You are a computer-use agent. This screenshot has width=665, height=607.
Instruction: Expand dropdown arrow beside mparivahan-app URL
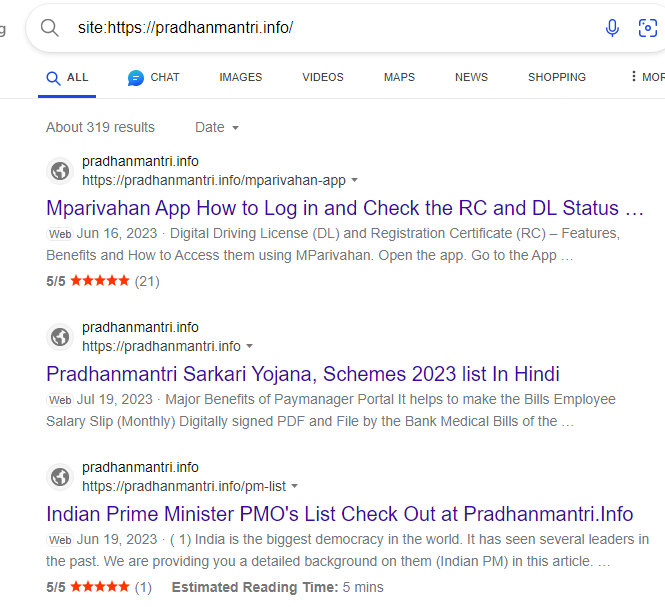(355, 181)
